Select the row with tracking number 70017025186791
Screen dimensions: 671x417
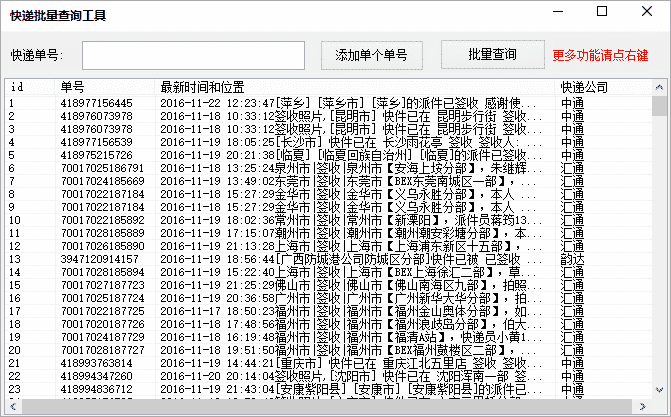coord(101,168)
